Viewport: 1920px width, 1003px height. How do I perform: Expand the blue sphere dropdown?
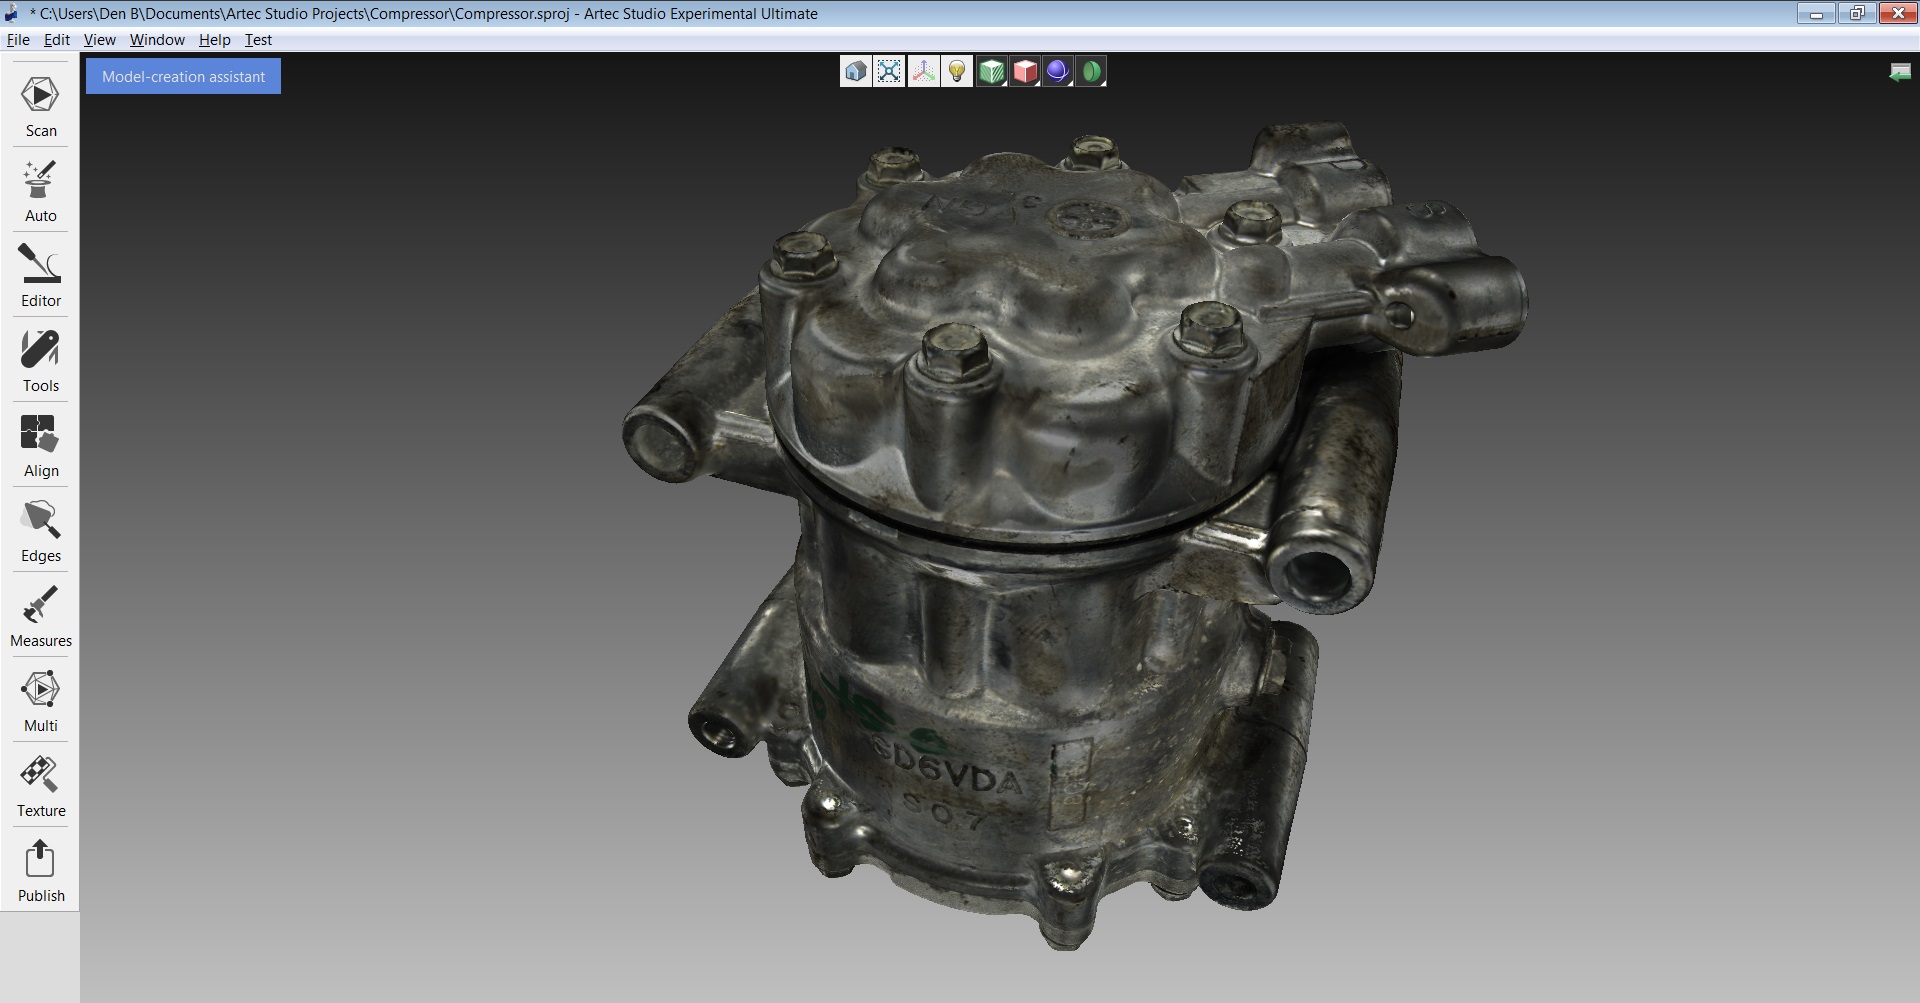(1058, 71)
